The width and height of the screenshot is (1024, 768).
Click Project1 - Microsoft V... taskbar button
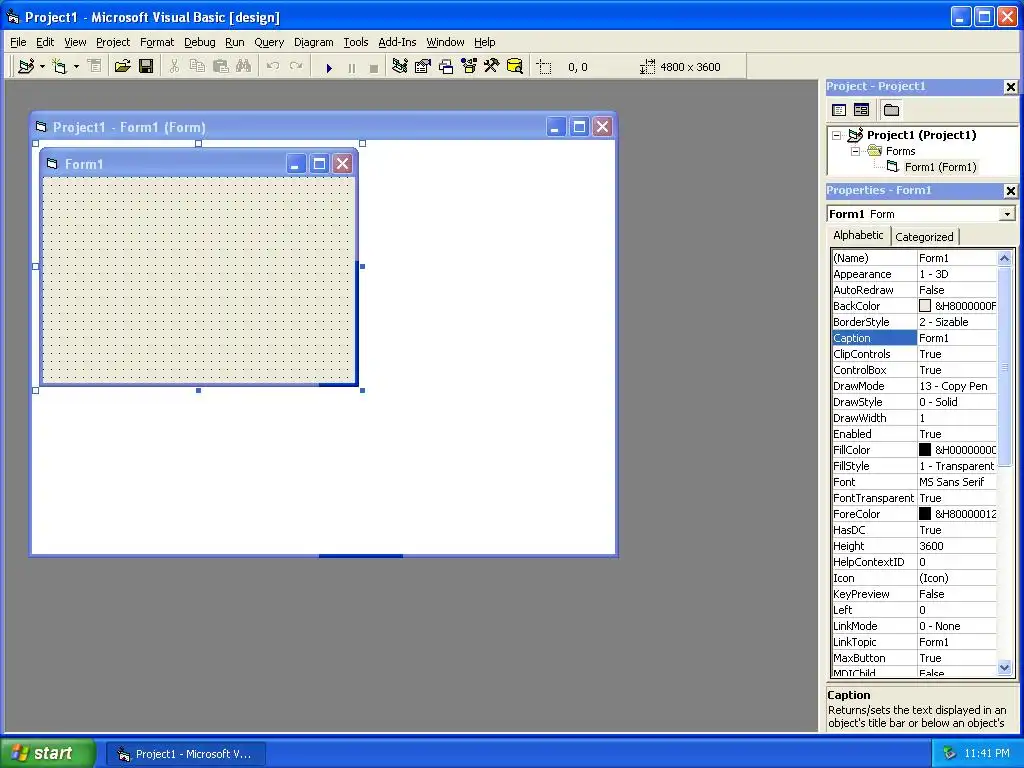click(186, 754)
